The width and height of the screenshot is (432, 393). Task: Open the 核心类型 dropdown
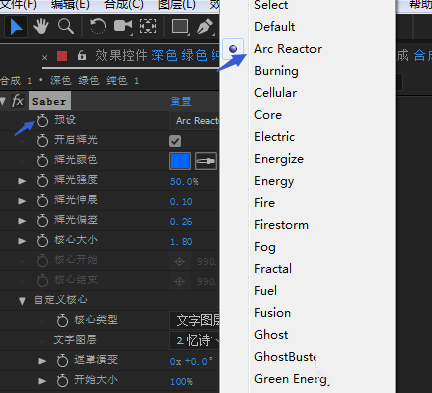(195, 320)
